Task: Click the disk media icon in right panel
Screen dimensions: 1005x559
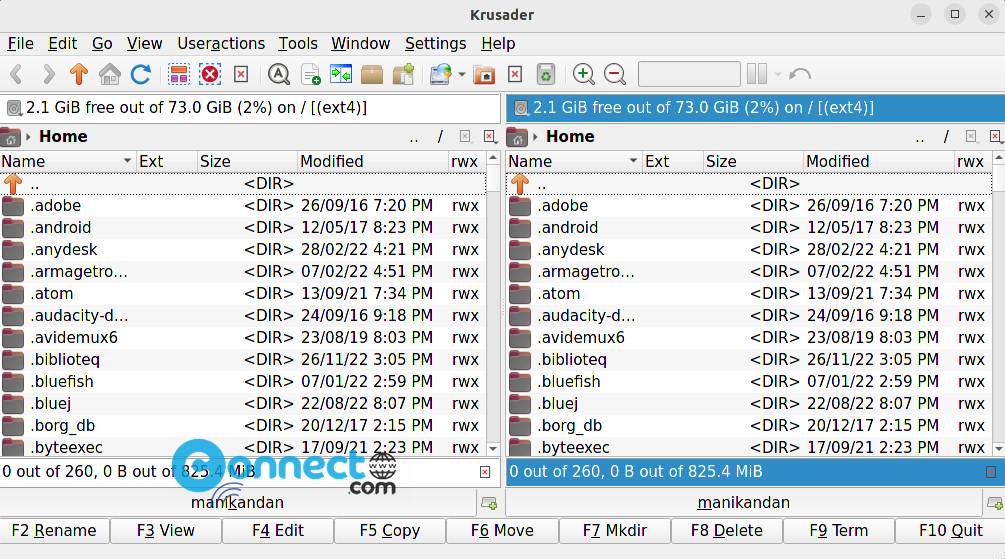Action: pos(520,108)
